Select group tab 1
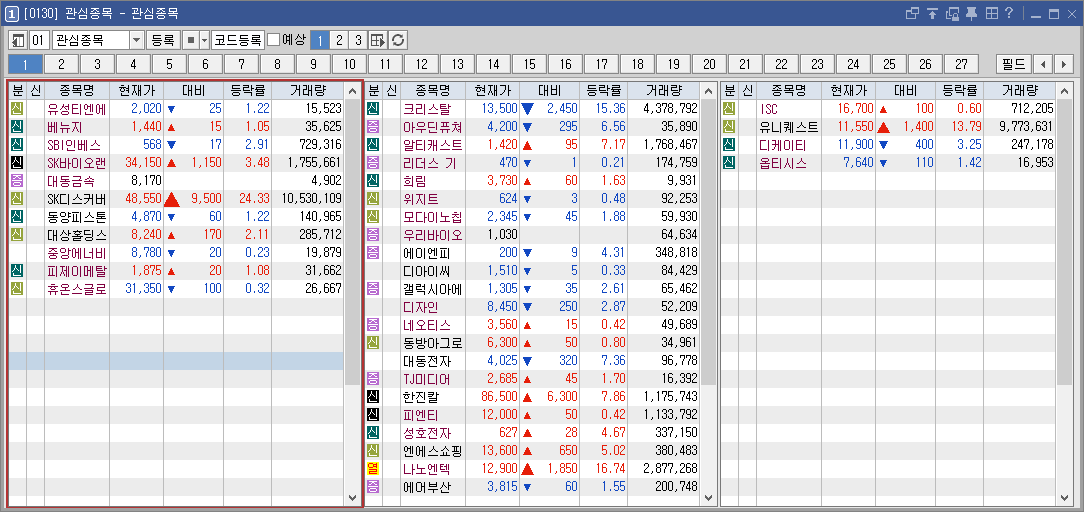Image resolution: width=1084 pixels, height=512 pixels. pos(26,64)
